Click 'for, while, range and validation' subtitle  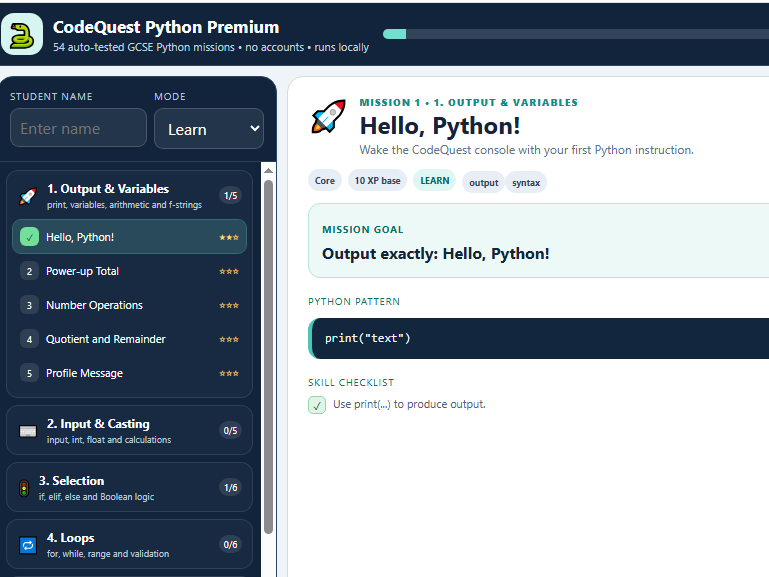tap(108, 553)
